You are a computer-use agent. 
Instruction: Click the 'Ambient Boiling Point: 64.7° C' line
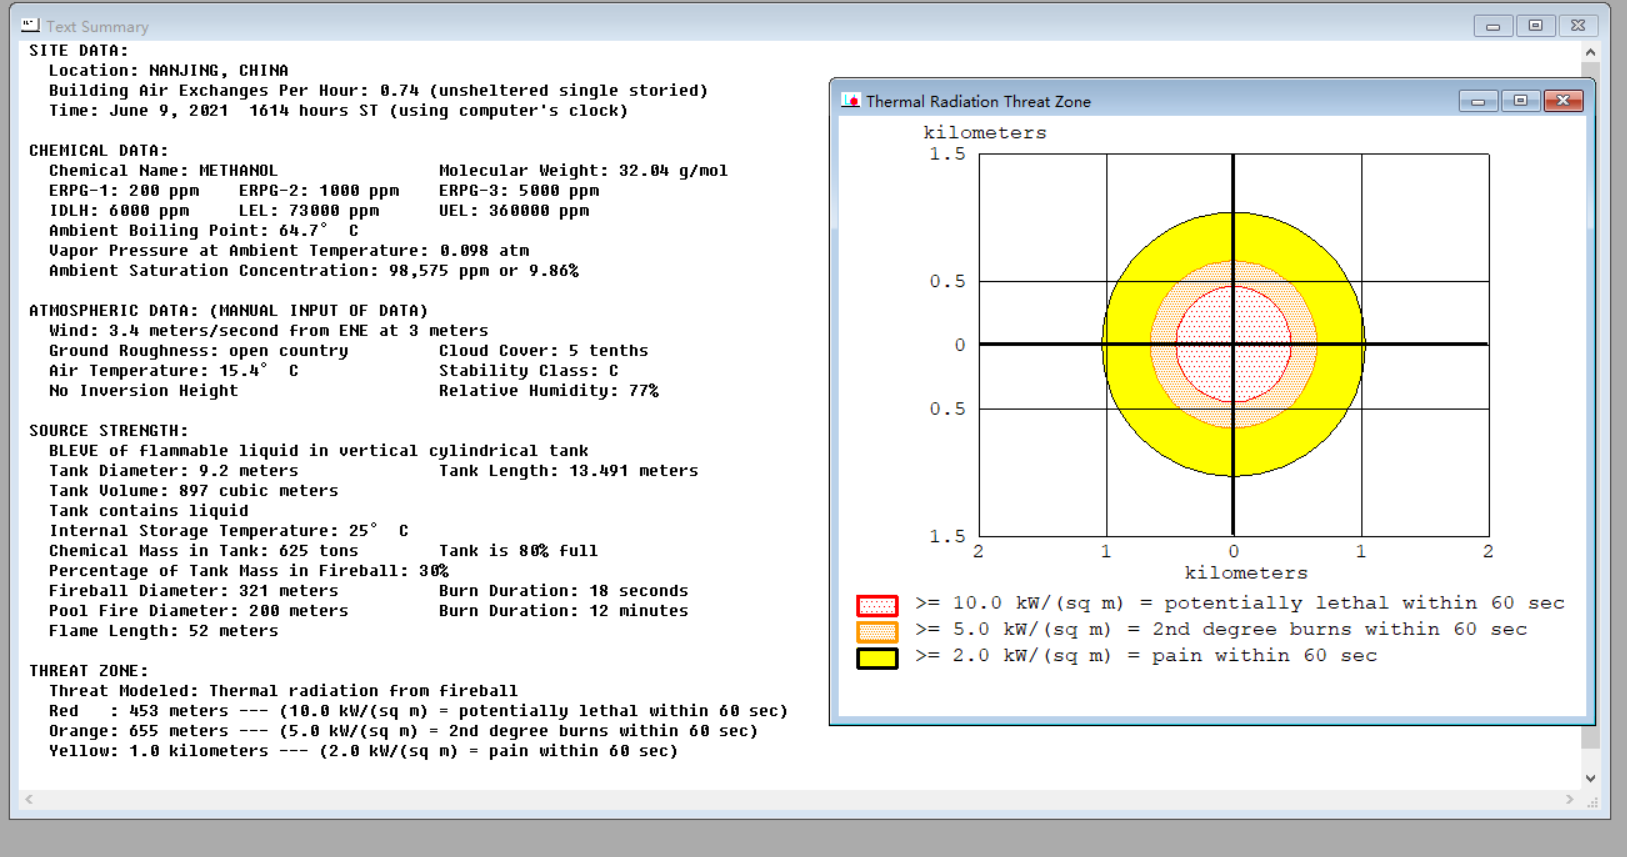click(x=204, y=231)
